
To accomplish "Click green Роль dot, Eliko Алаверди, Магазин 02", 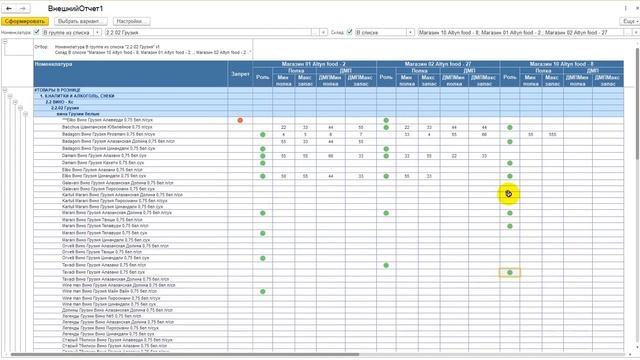I will coord(386,120).
